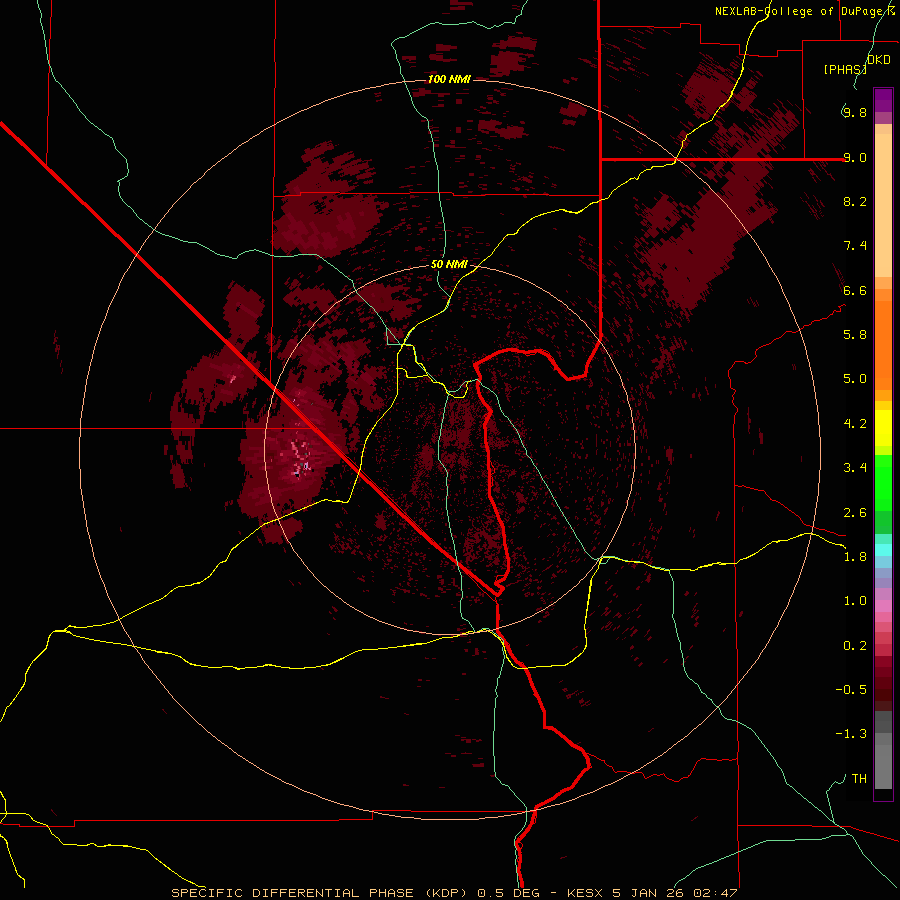
Task: Click the DKD label above the color scale
Action: (x=879, y=60)
